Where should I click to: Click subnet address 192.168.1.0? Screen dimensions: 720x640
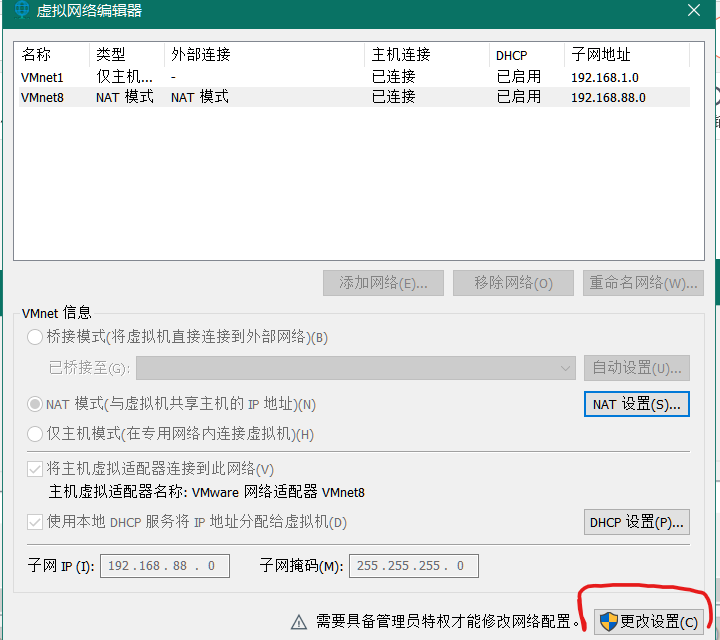point(605,77)
